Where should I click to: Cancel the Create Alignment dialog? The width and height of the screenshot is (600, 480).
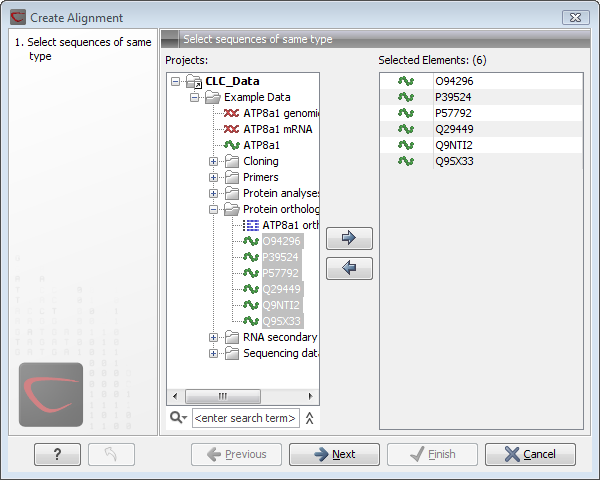coord(530,454)
